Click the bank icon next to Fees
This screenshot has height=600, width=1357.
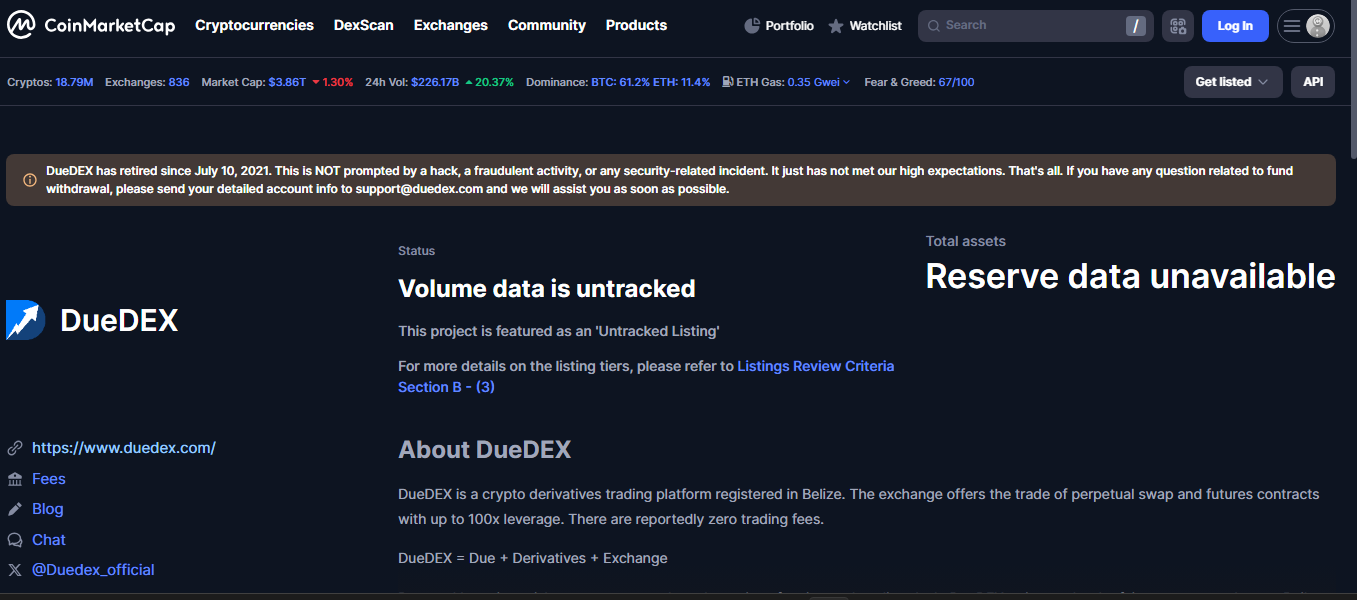(x=15, y=479)
